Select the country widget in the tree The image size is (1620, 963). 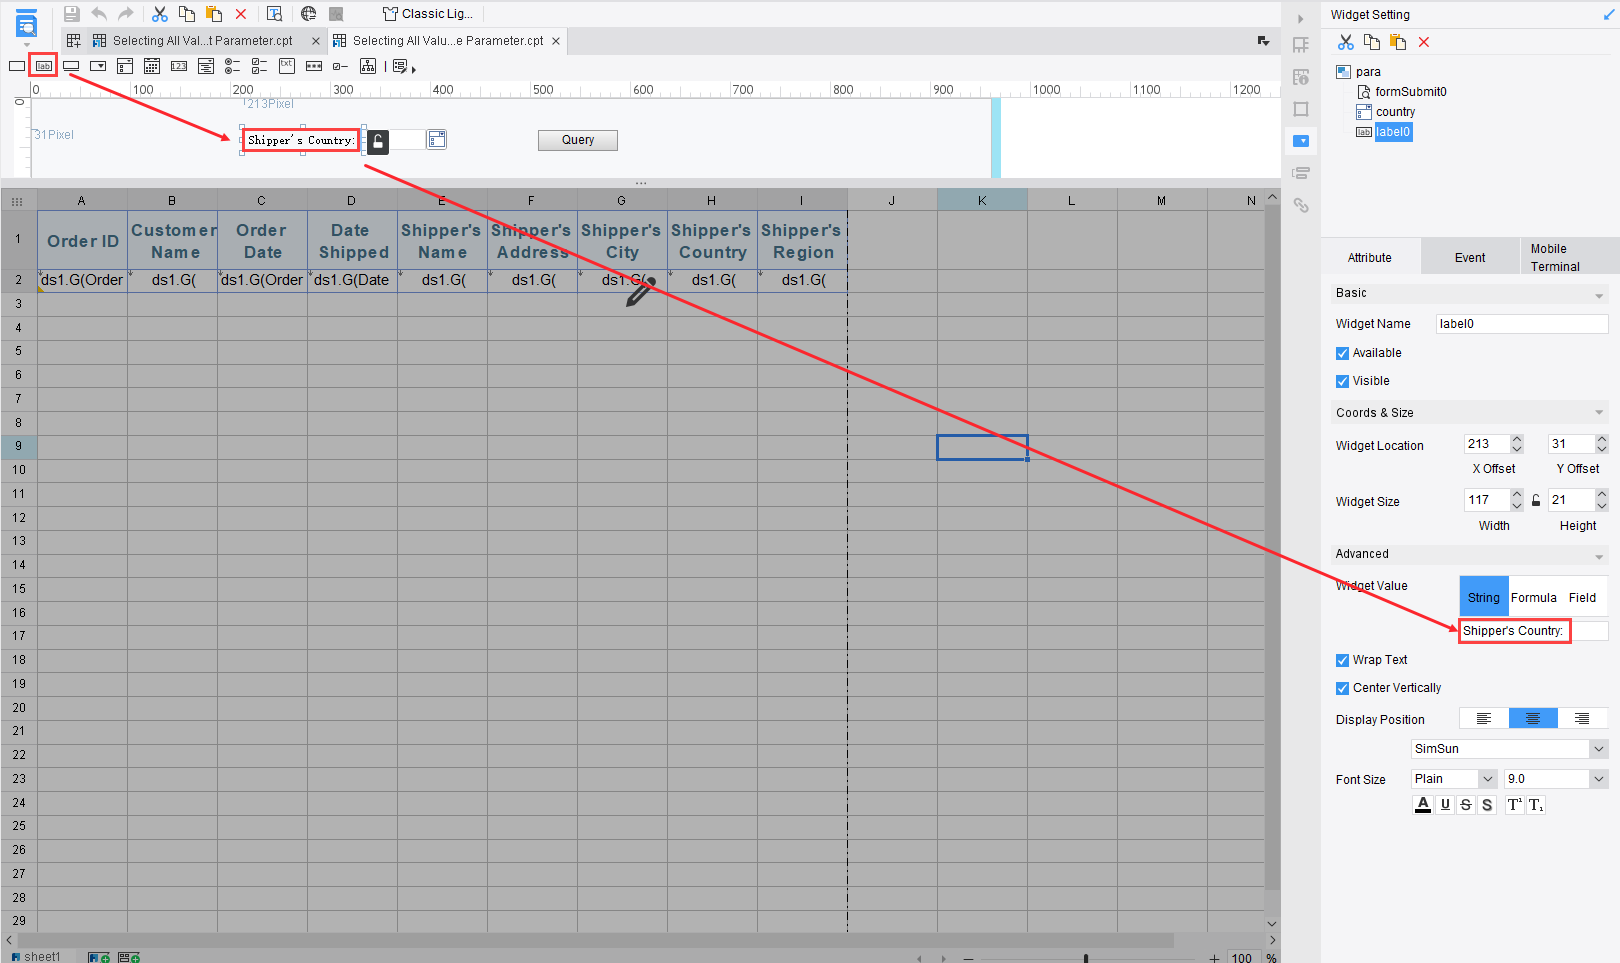tap(1396, 111)
